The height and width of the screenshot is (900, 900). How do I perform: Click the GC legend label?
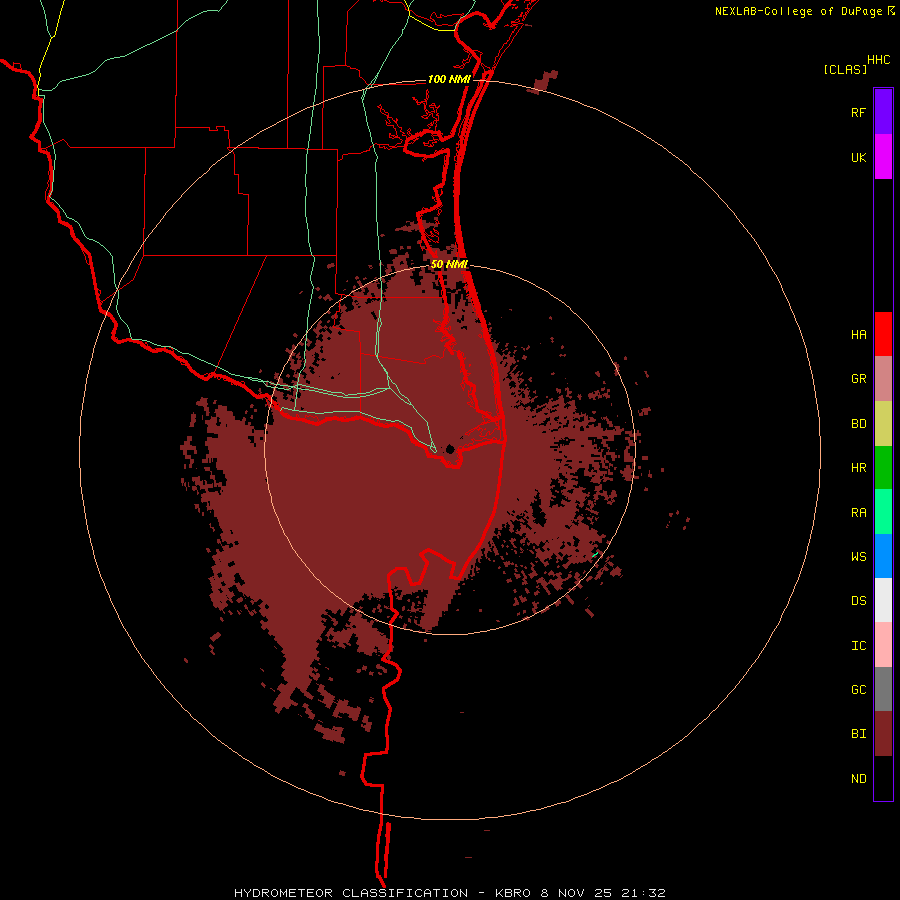pyautogui.click(x=858, y=690)
